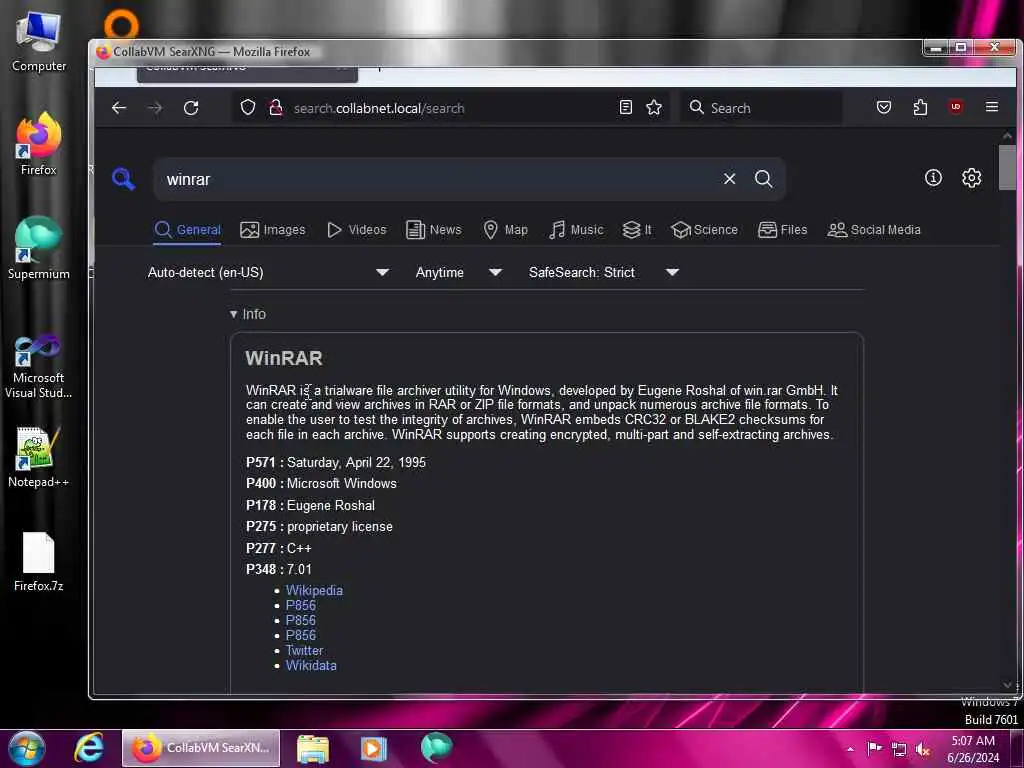
Task: Open the Firefox extensions puzzle icon
Action: coord(920,107)
